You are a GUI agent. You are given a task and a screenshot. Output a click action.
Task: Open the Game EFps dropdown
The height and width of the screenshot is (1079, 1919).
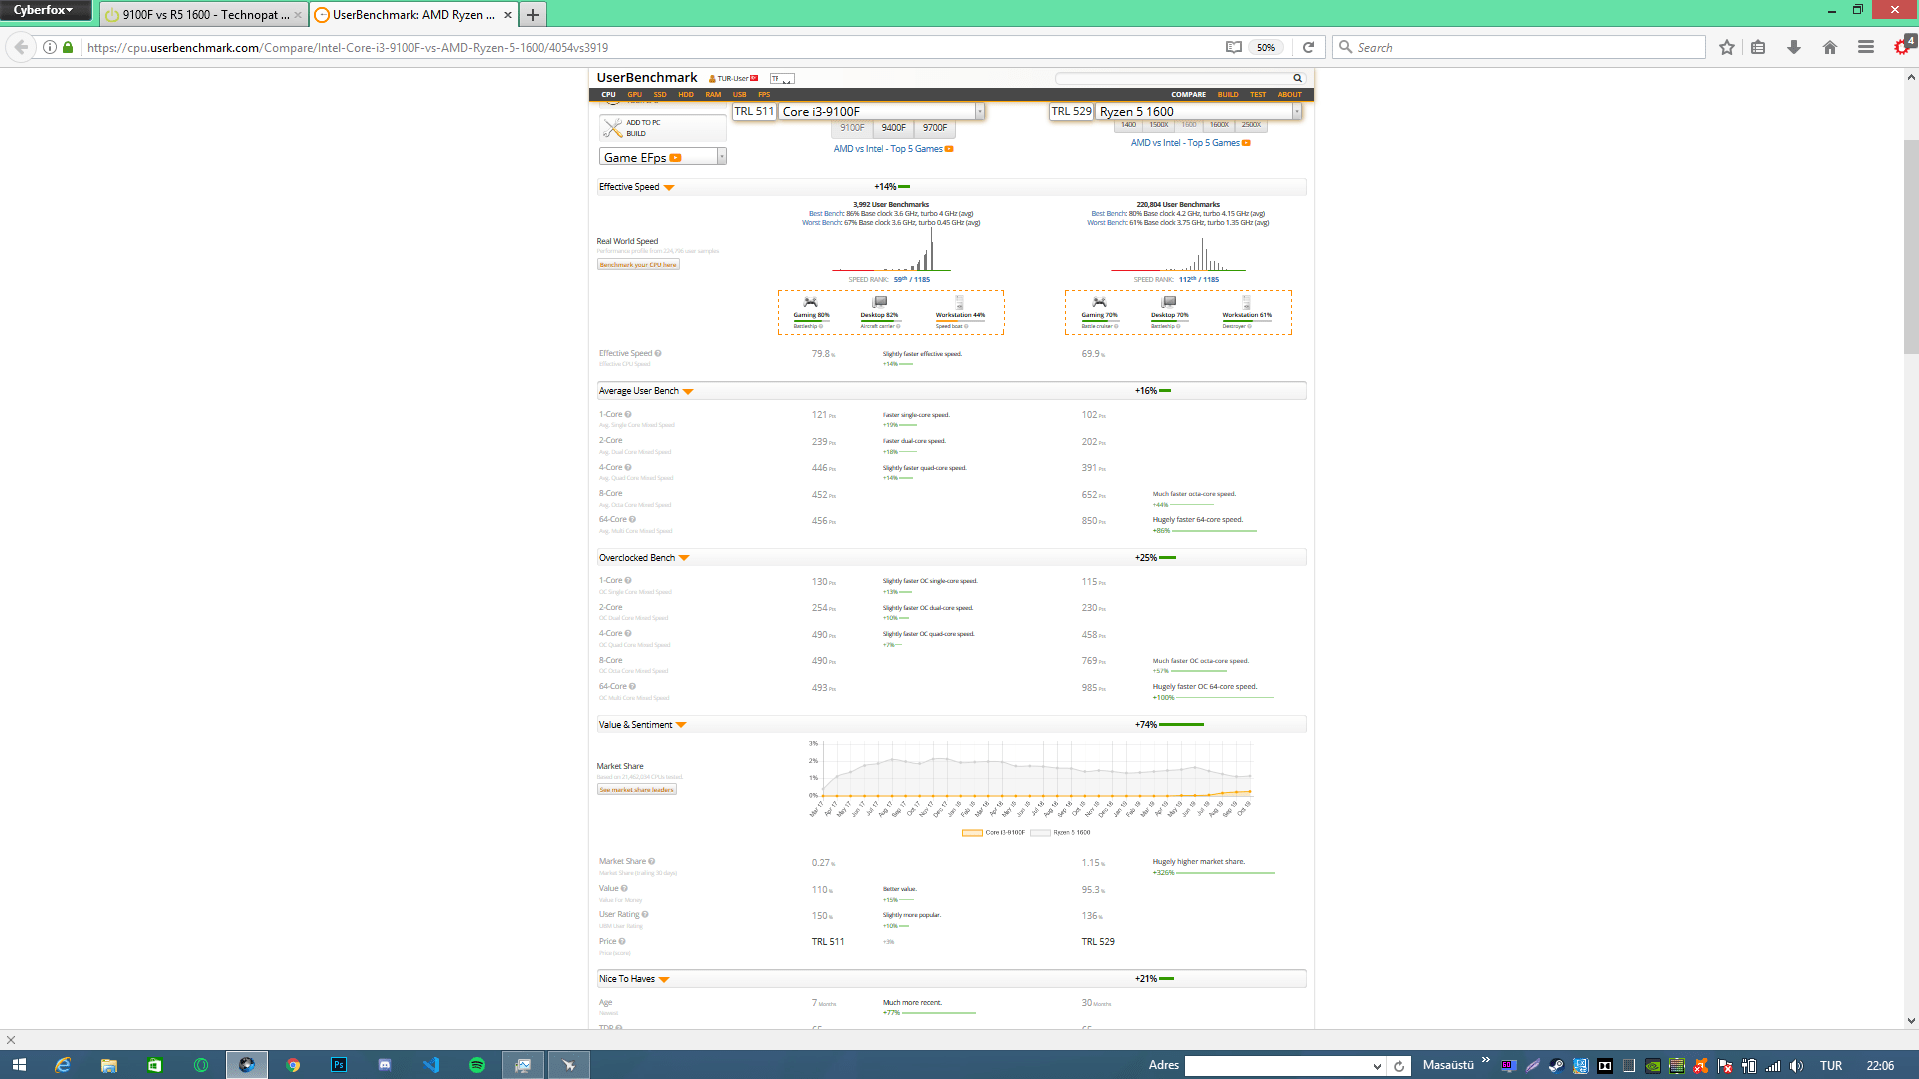(663, 157)
